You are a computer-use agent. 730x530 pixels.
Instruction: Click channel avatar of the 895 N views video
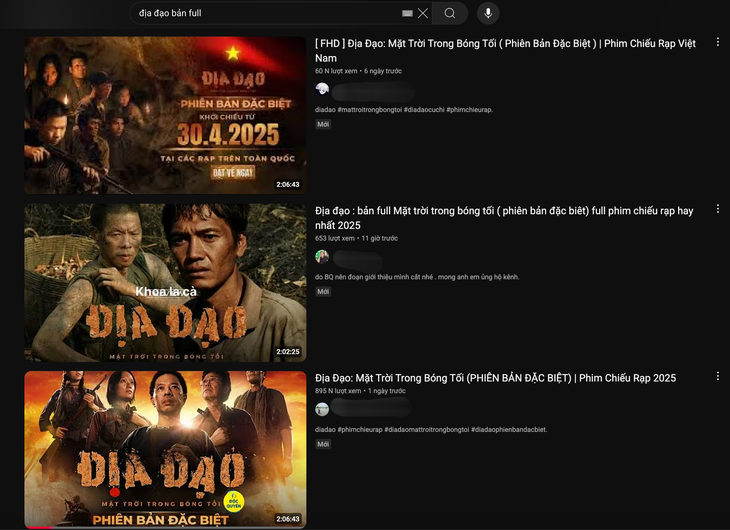(322, 409)
